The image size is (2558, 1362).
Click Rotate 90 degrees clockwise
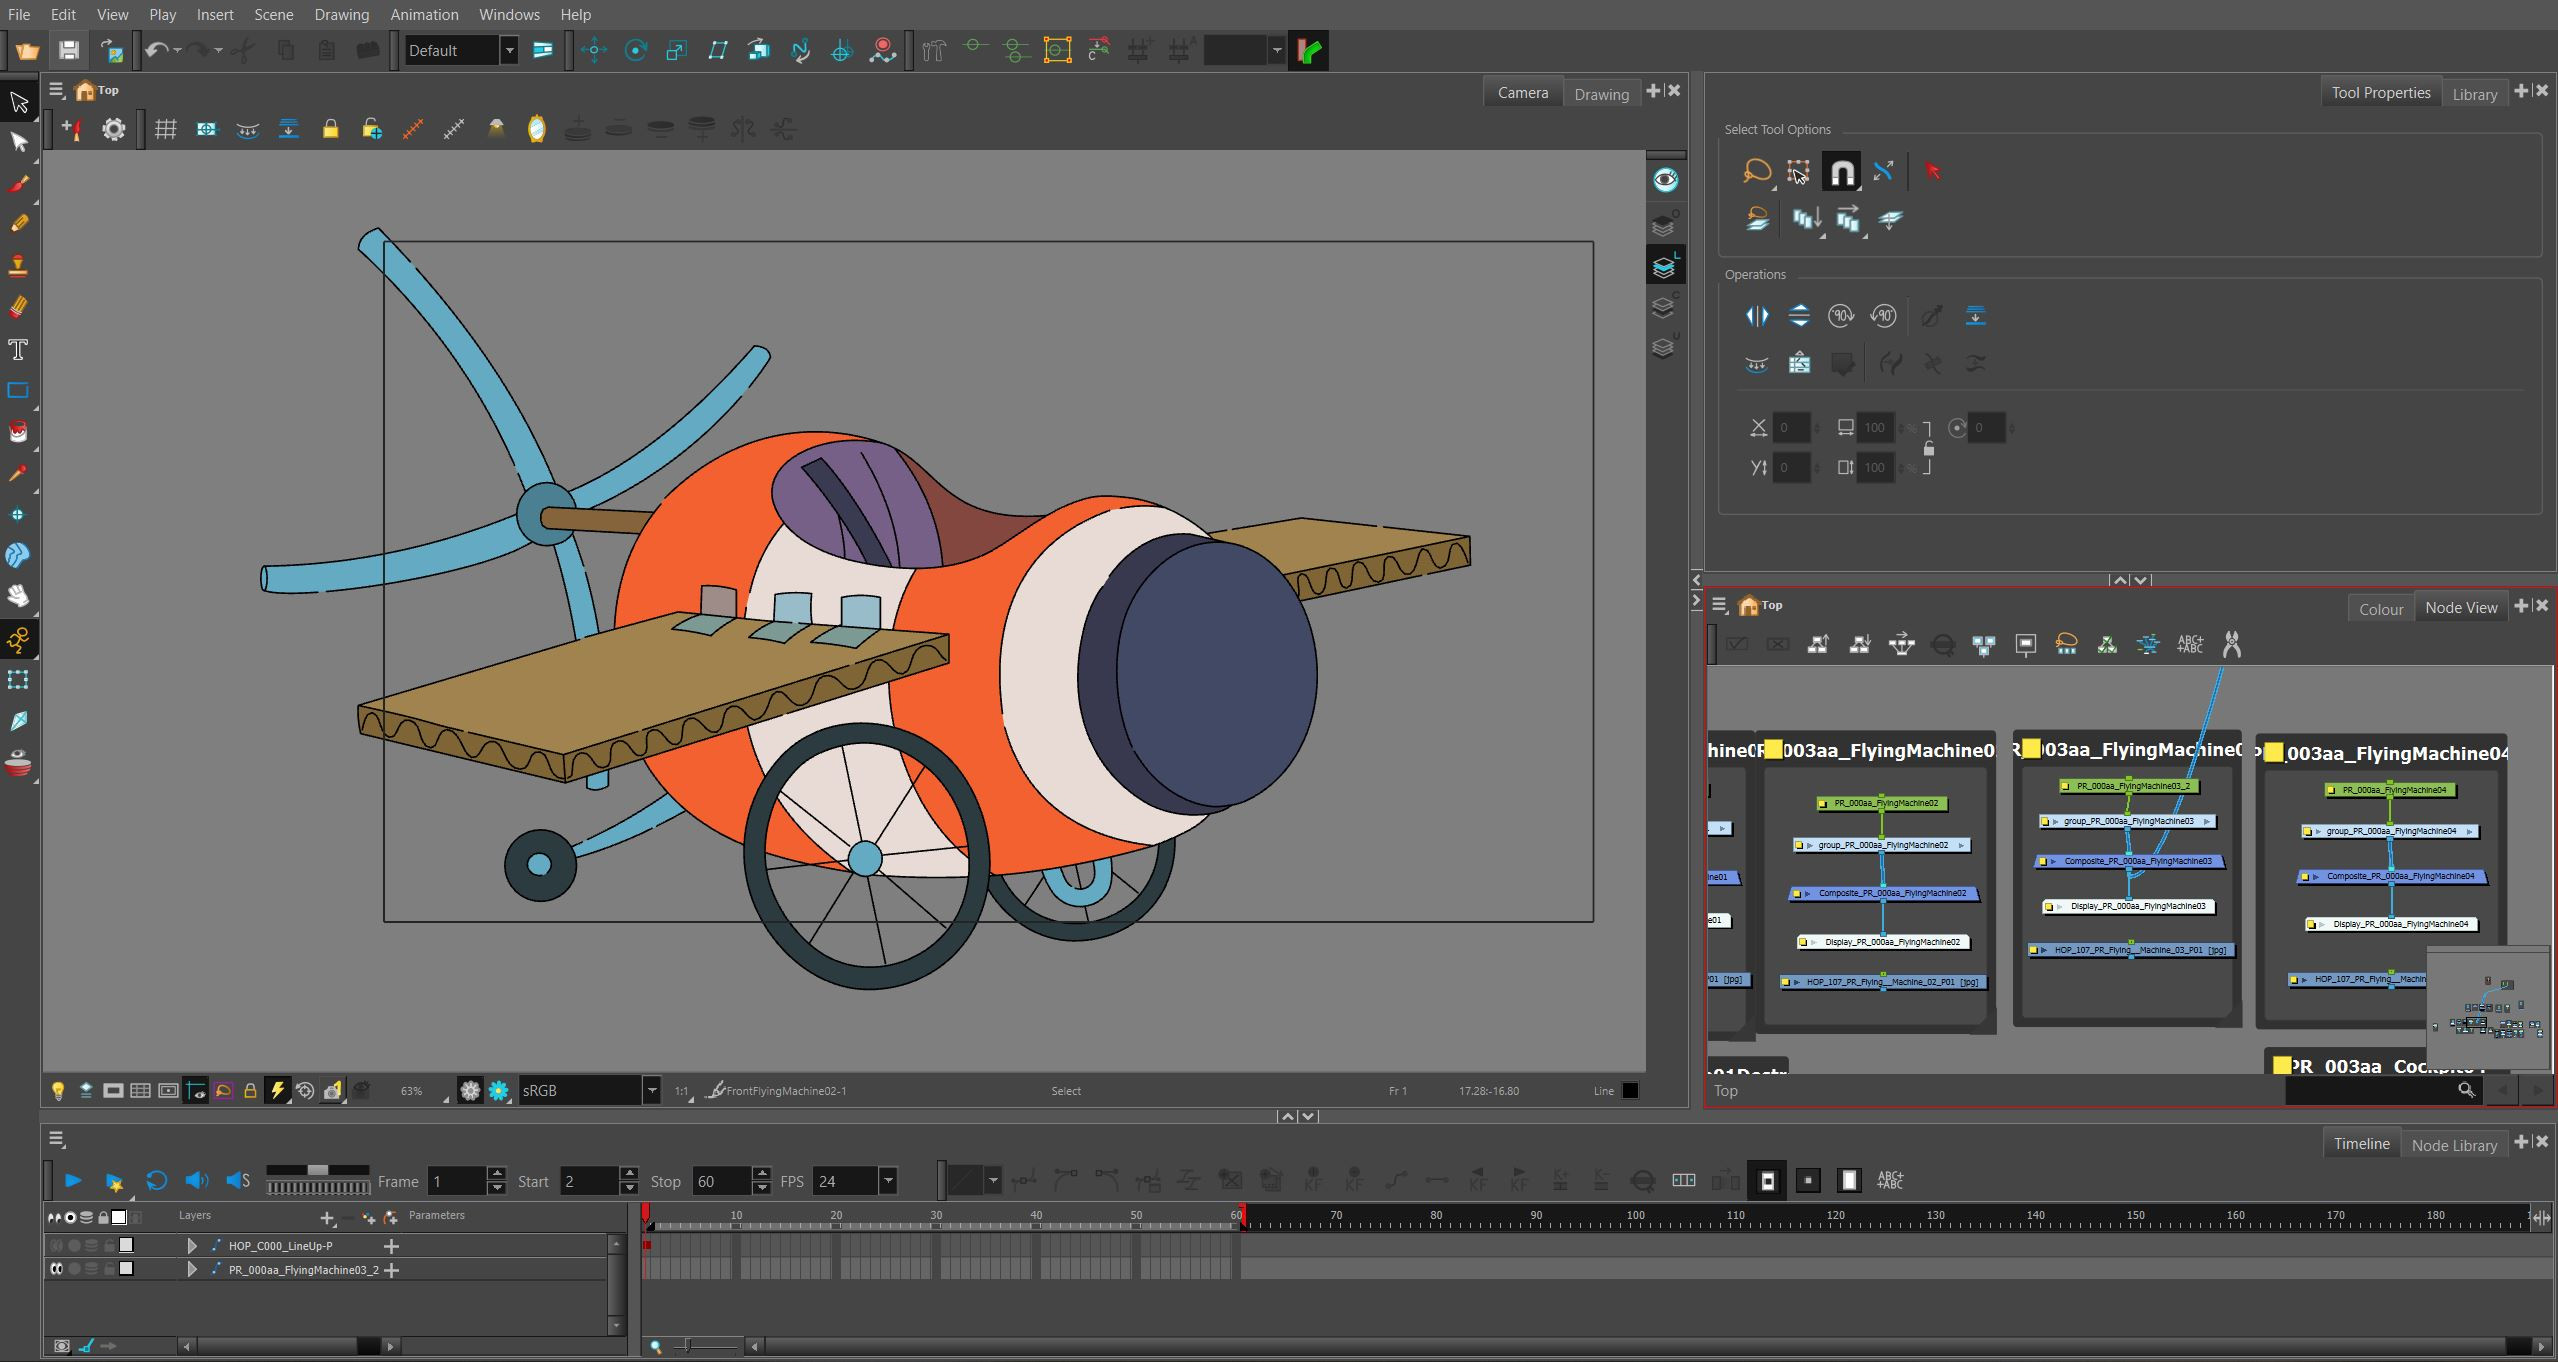(1841, 316)
